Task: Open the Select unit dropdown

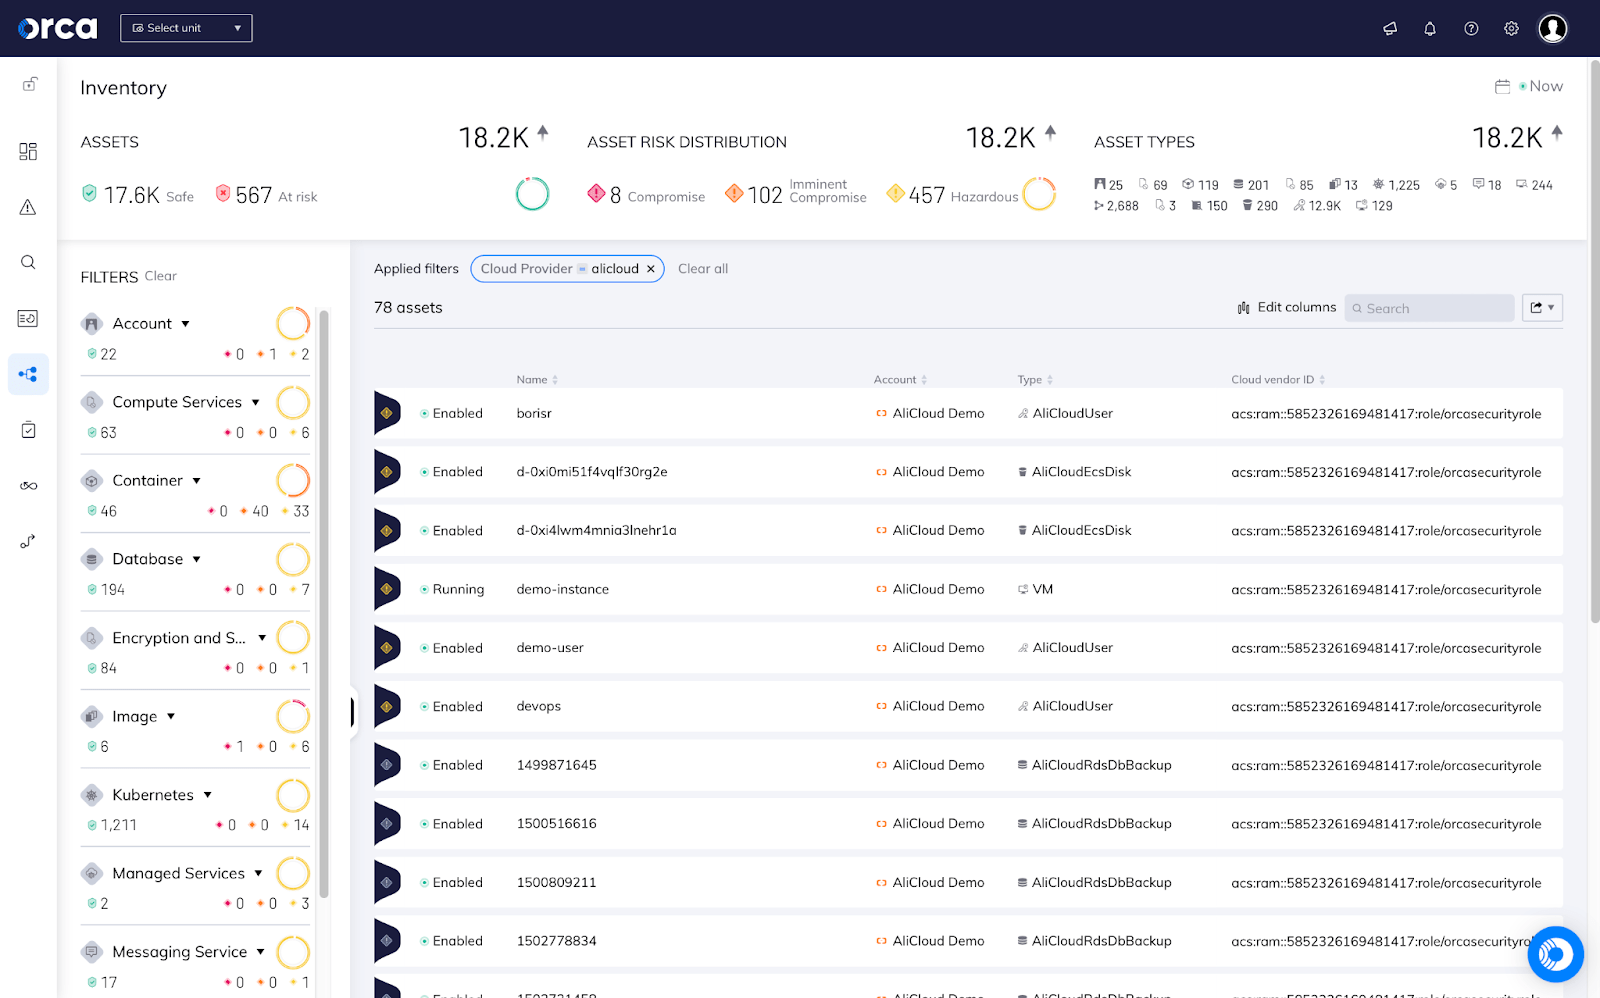Action: [x=186, y=27]
